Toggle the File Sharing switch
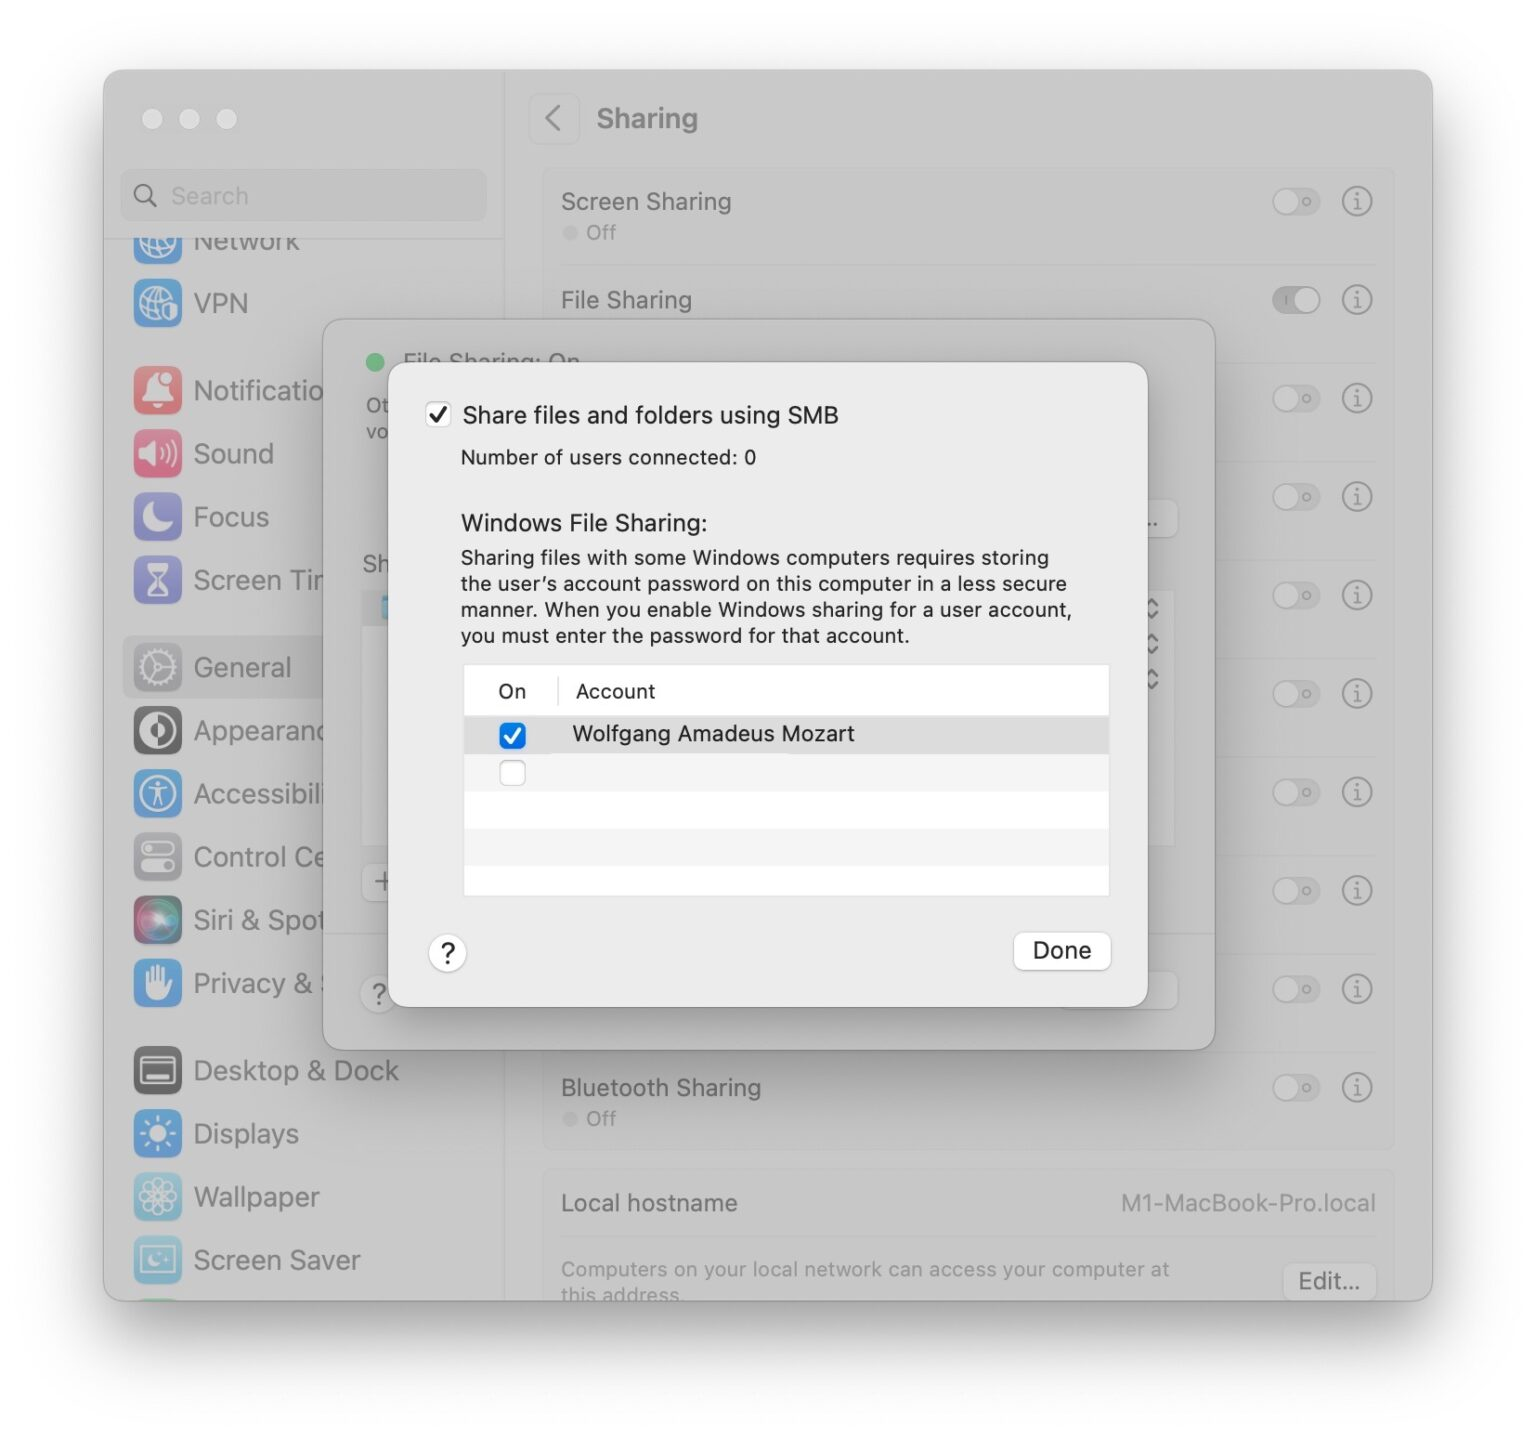 coord(1296,299)
